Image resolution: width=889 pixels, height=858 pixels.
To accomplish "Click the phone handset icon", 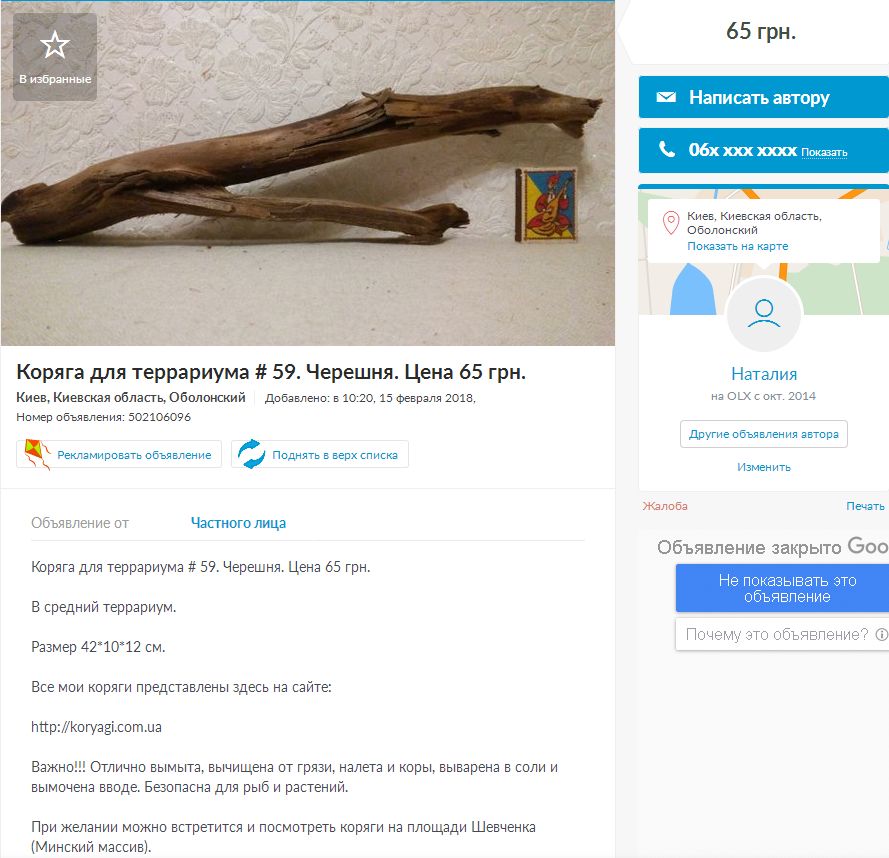I will (667, 149).
